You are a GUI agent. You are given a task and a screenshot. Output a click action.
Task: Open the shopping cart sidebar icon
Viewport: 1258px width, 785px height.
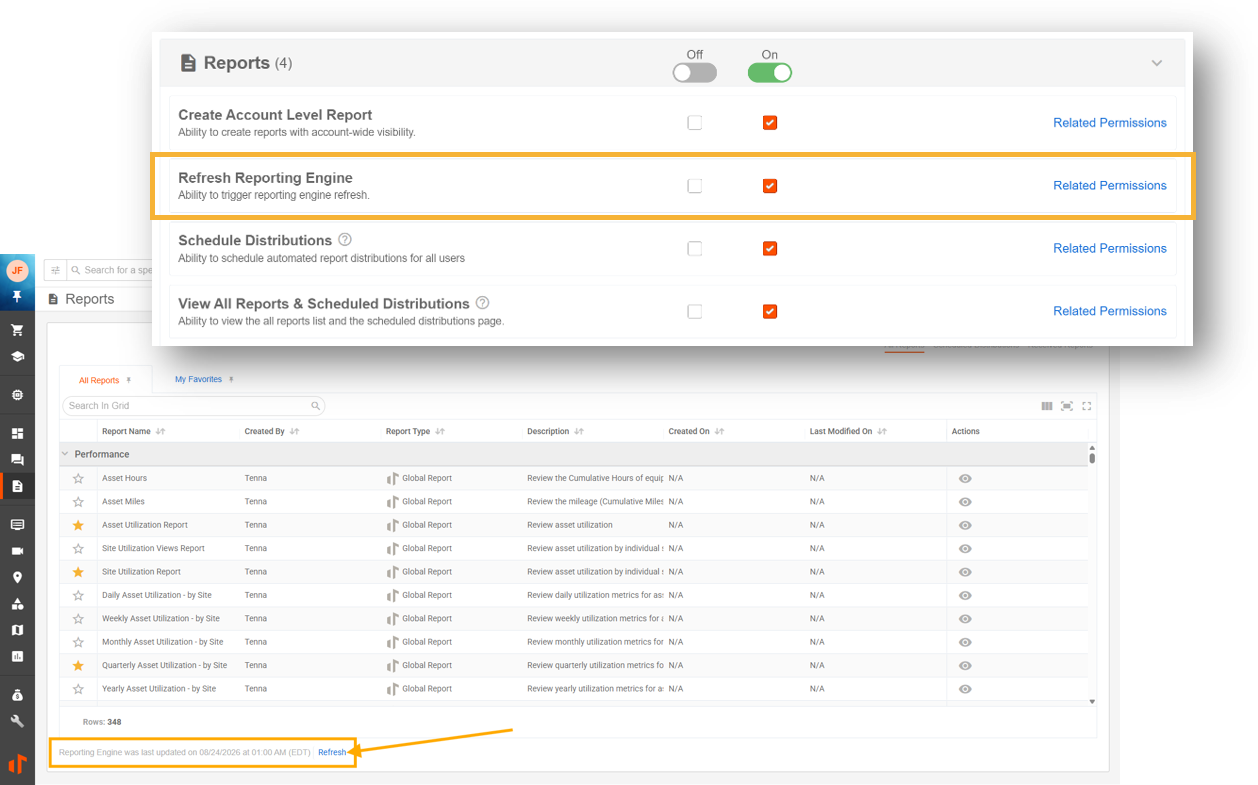tap(17, 330)
